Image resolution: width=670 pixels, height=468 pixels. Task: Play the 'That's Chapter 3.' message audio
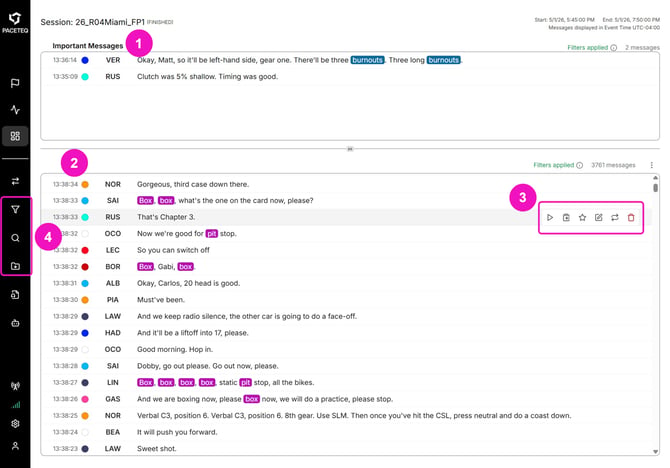550,218
